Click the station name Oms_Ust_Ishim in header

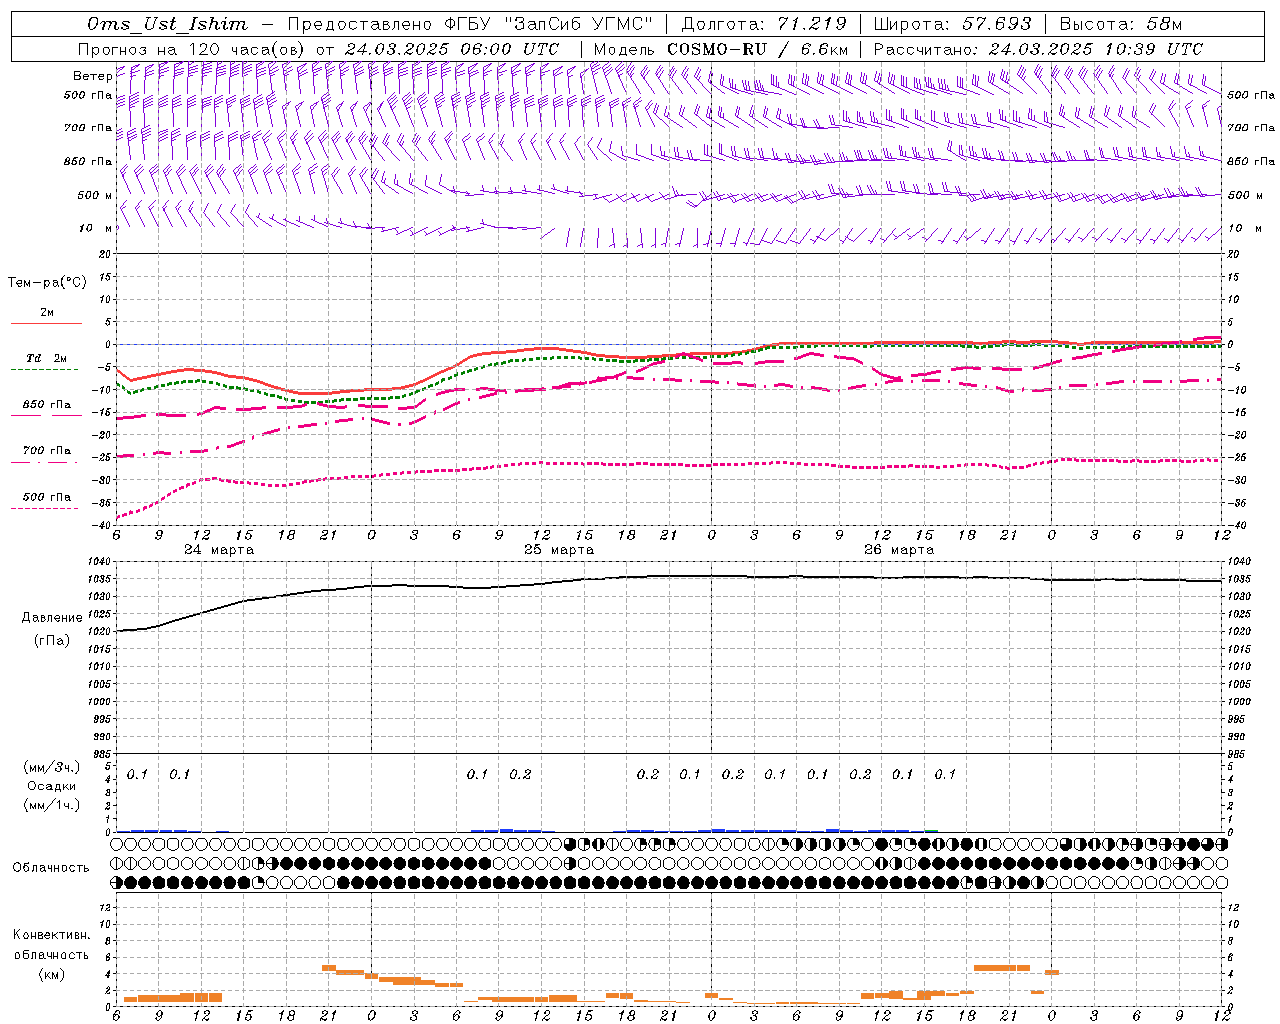point(167,25)
